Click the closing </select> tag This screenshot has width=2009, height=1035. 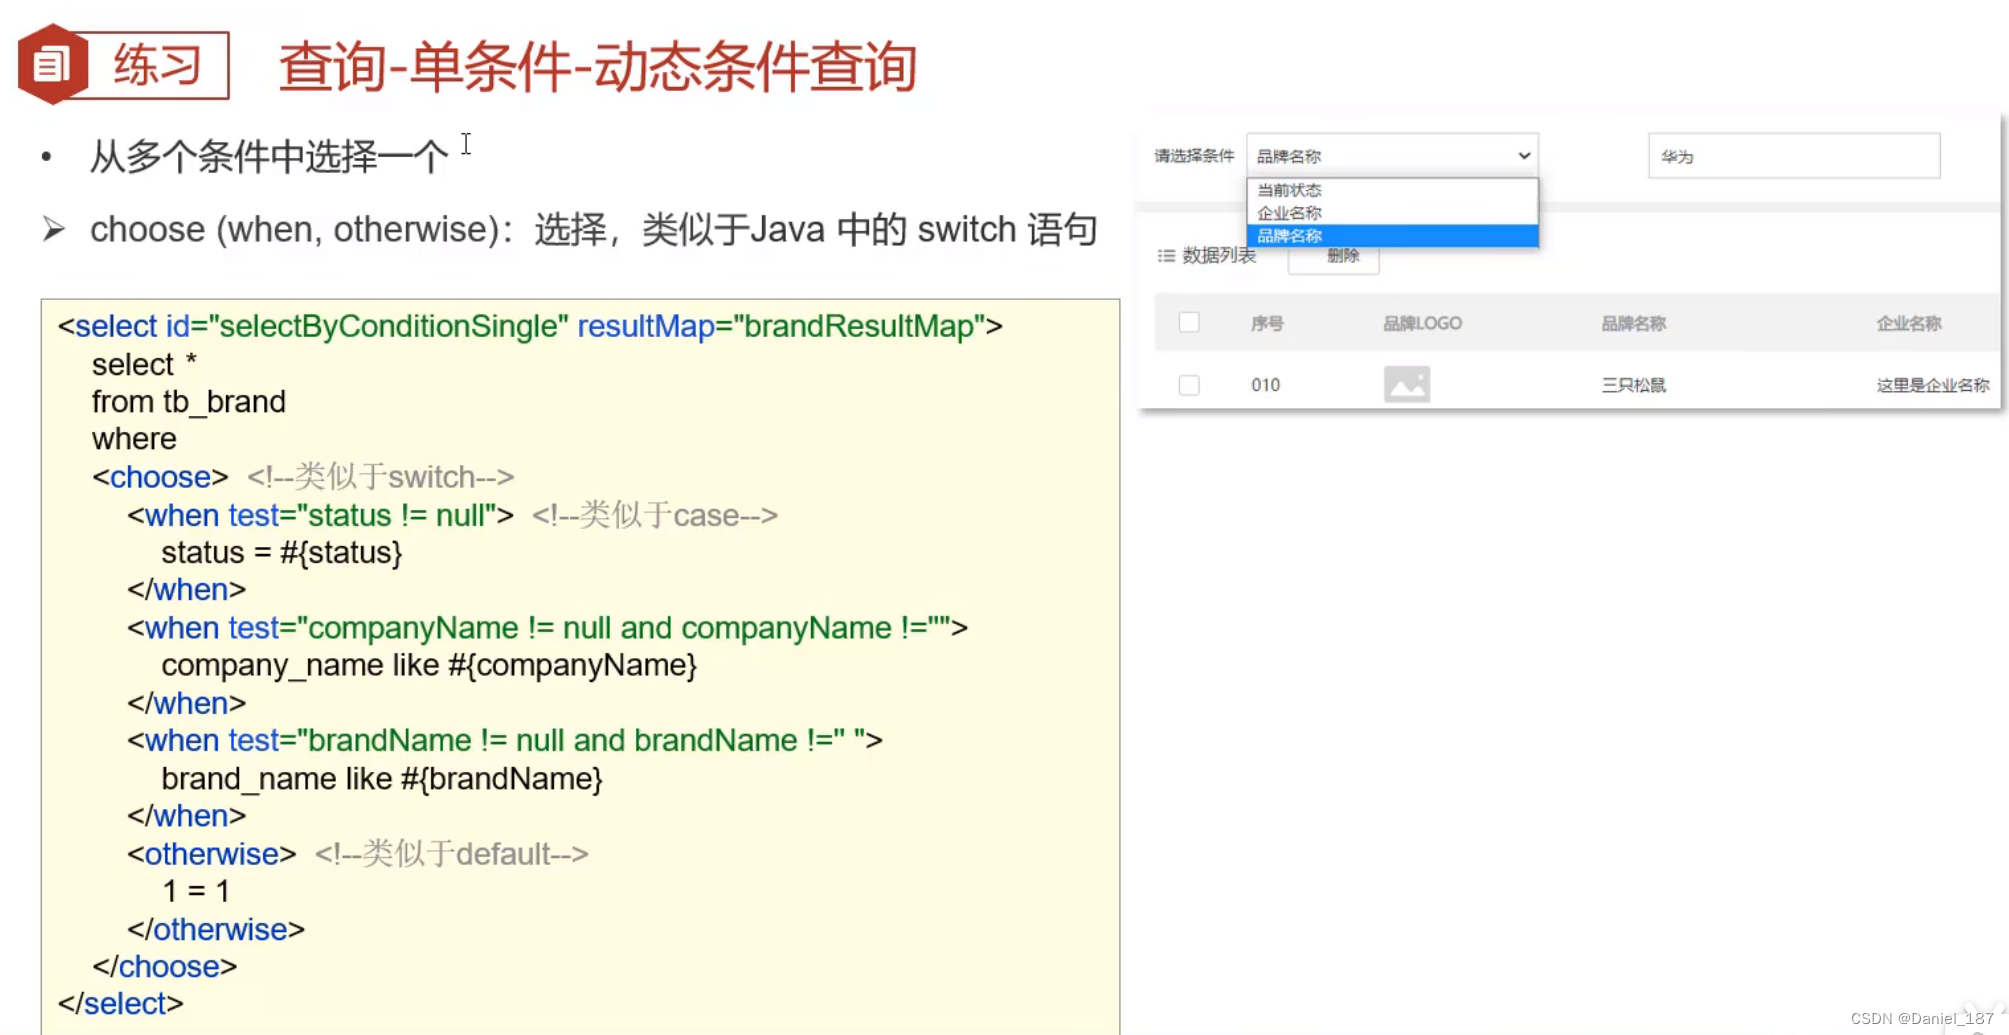click(121, 1004)
